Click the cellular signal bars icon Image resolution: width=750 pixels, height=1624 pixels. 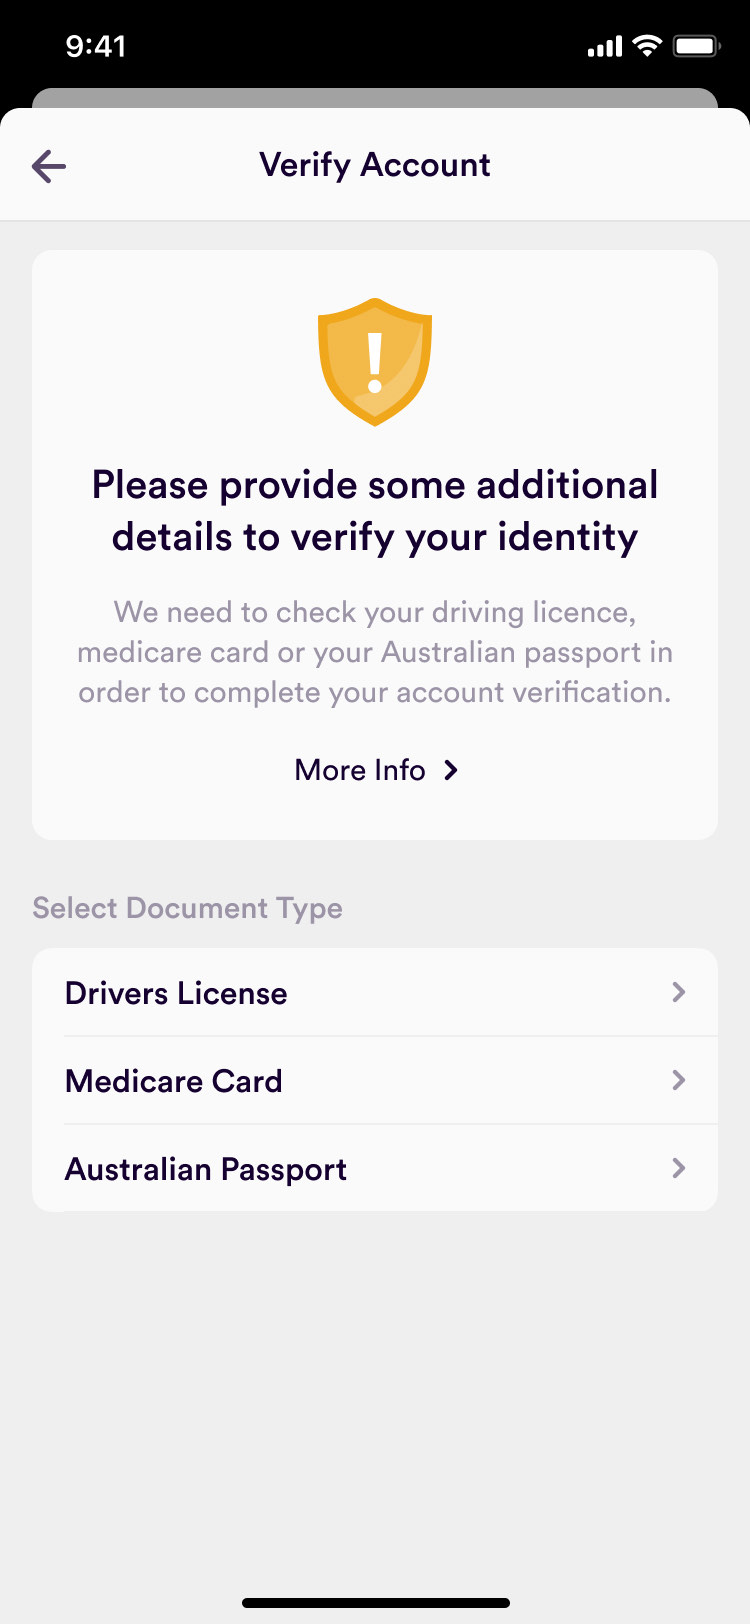pos(604,47)
